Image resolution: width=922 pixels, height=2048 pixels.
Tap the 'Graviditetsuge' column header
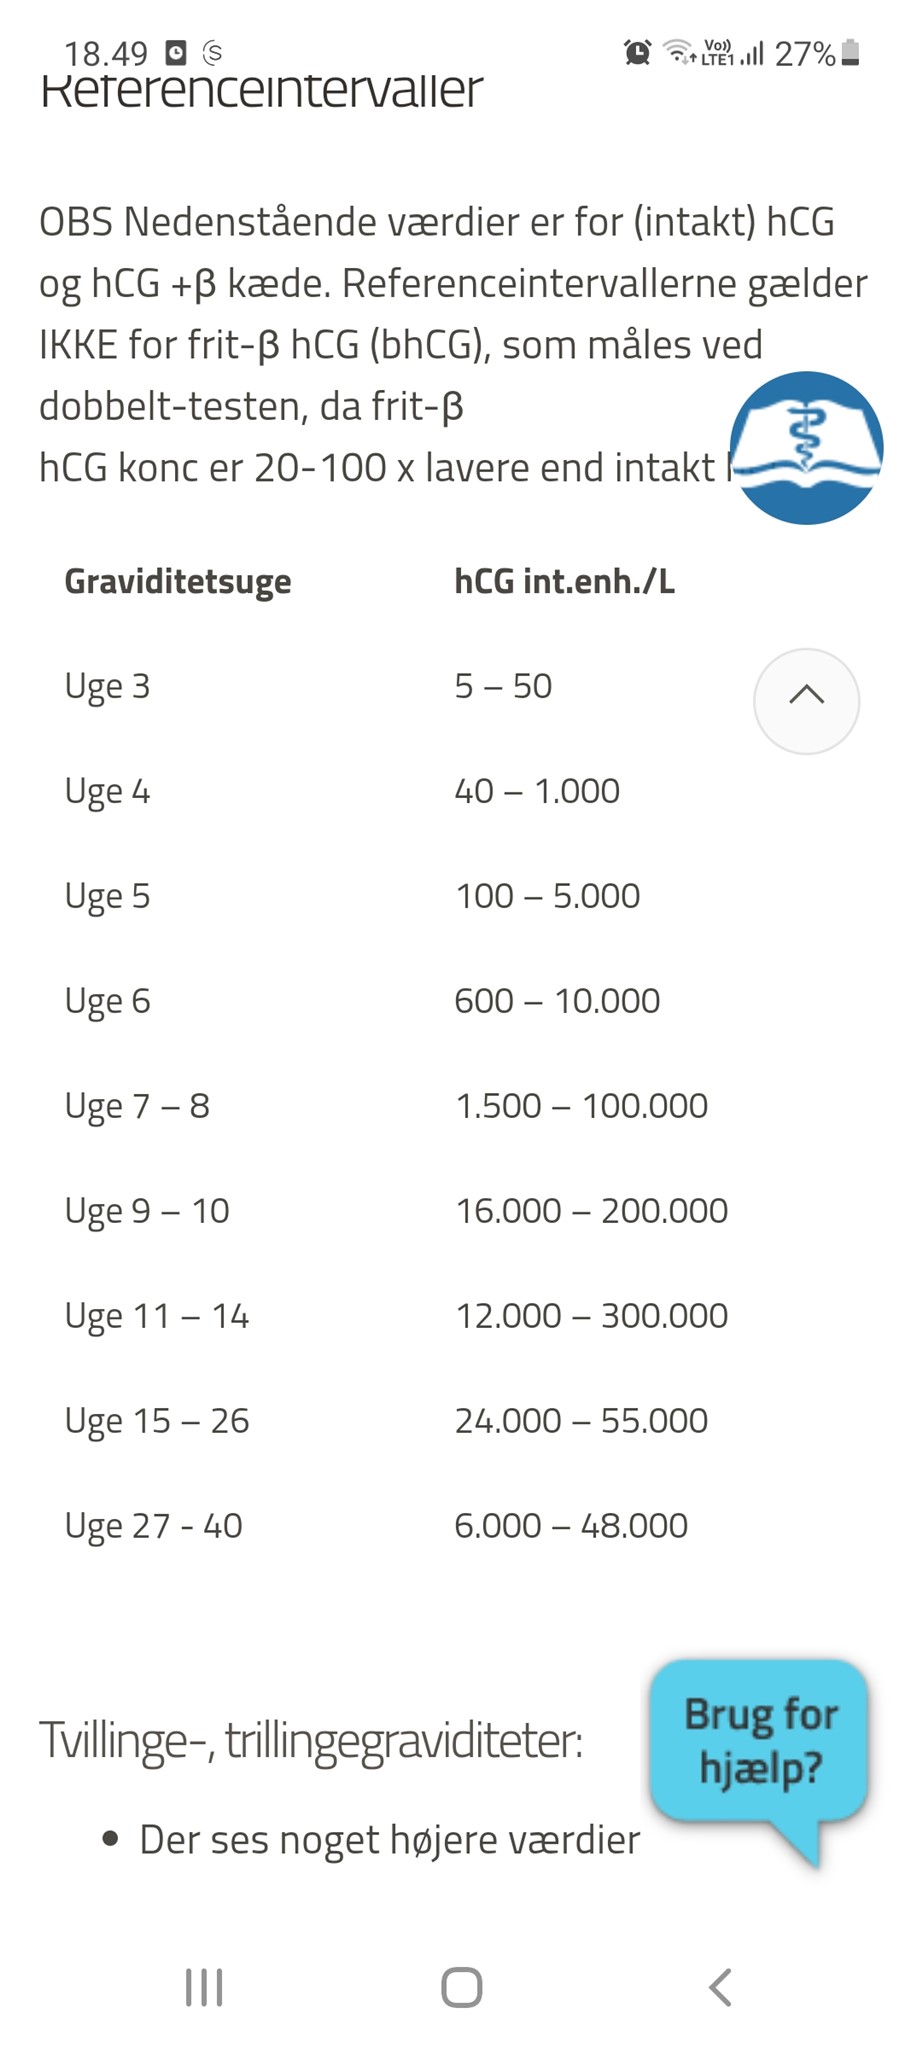click(x=178, y=581)
